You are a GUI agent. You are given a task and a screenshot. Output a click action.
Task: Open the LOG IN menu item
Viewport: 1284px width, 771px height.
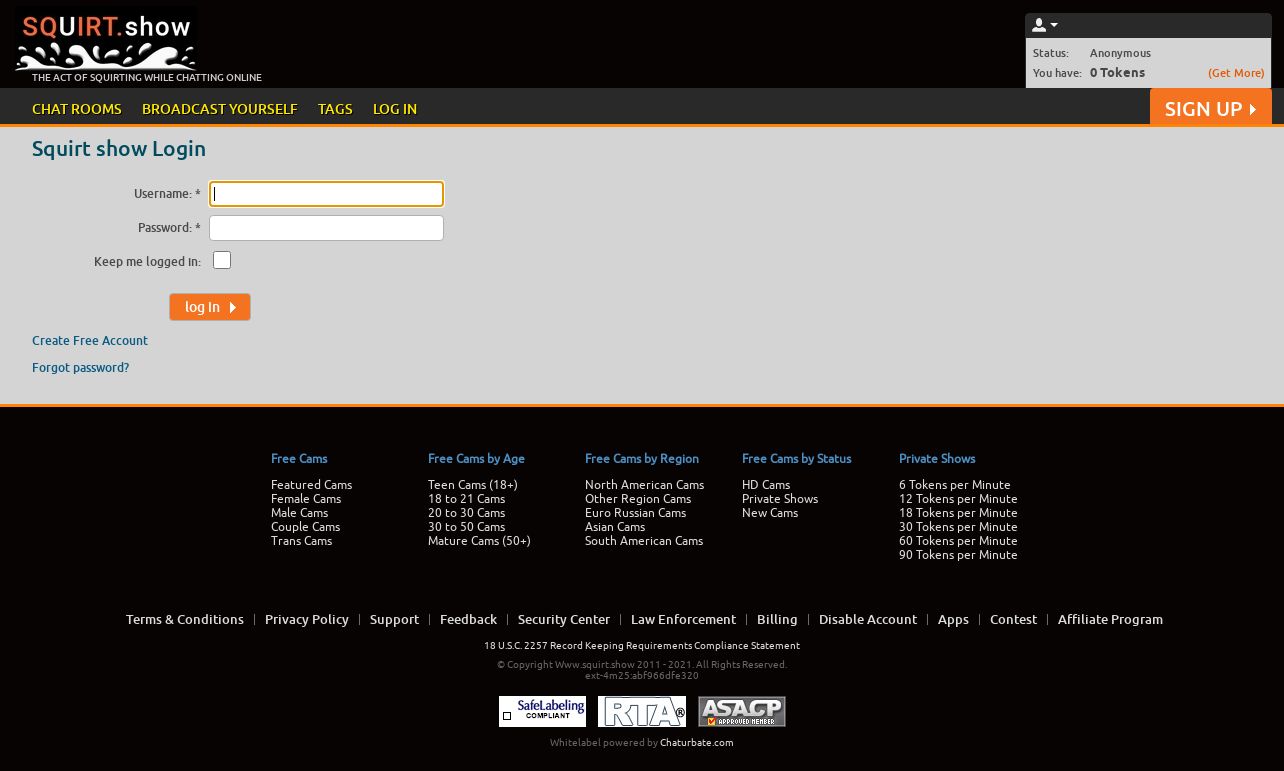coord(395,109)
